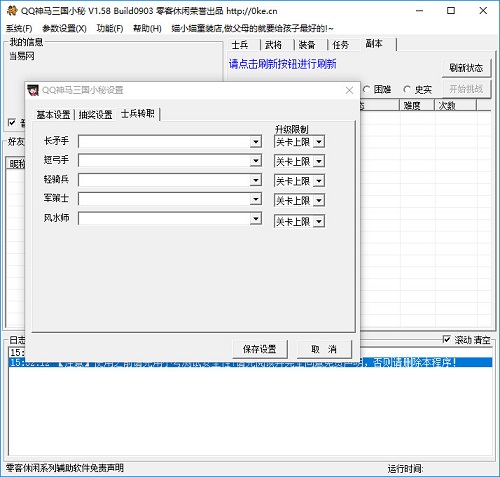Switch to the 抽奖设置 tab
Image resolution: width=500 pixels, height=477 pixels.
(x=95, y=115)
